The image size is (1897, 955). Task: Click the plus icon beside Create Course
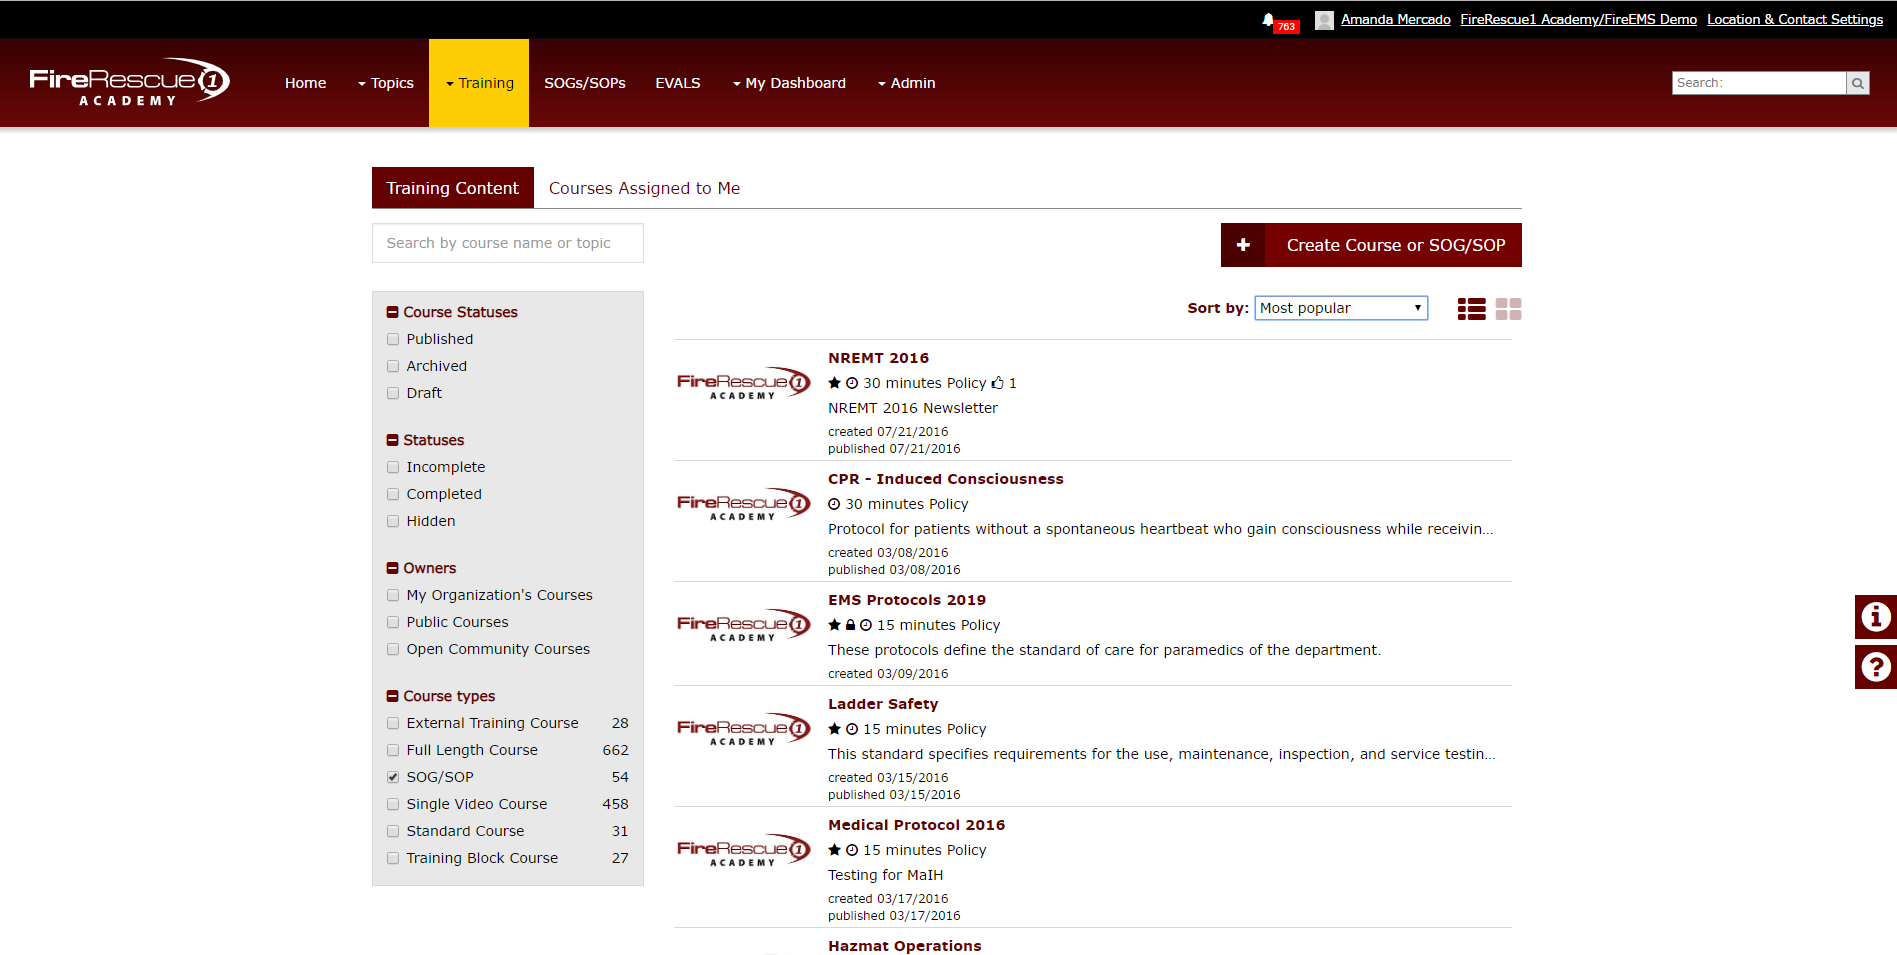click(x=1243, y=245)
